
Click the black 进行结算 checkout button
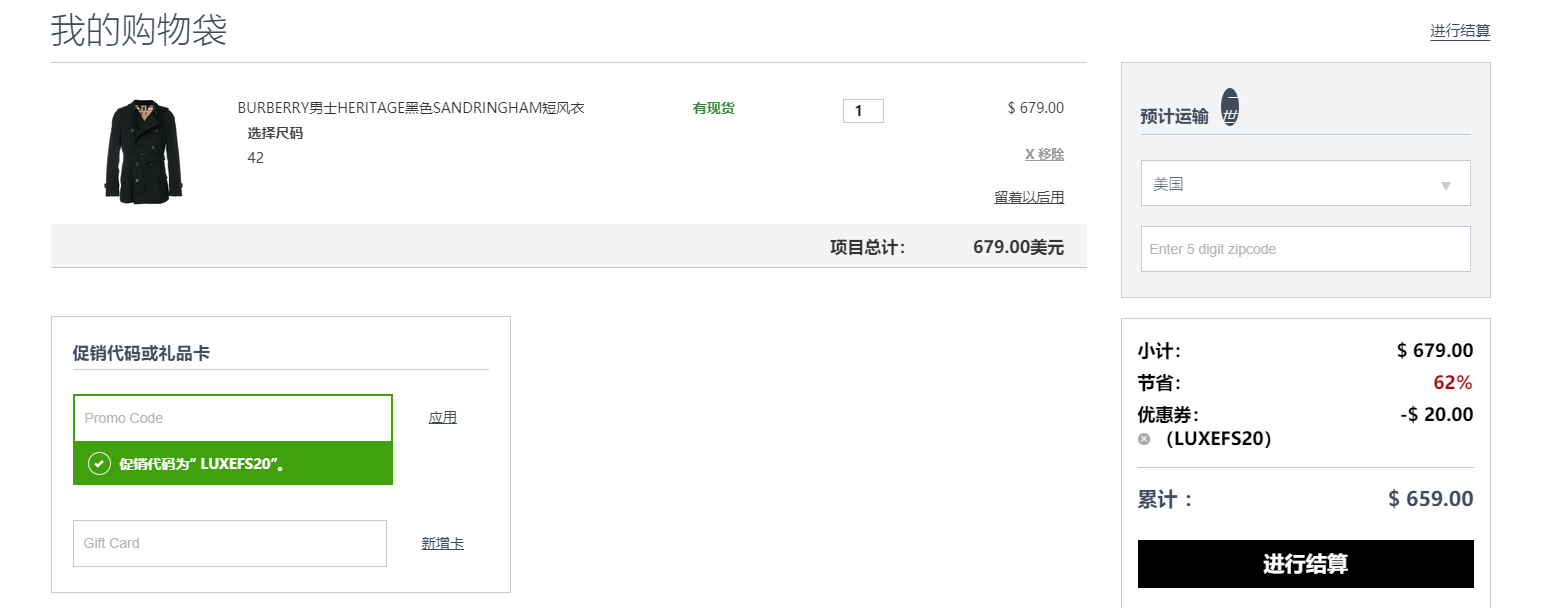pyautogui.click(x=1305, y=564)
